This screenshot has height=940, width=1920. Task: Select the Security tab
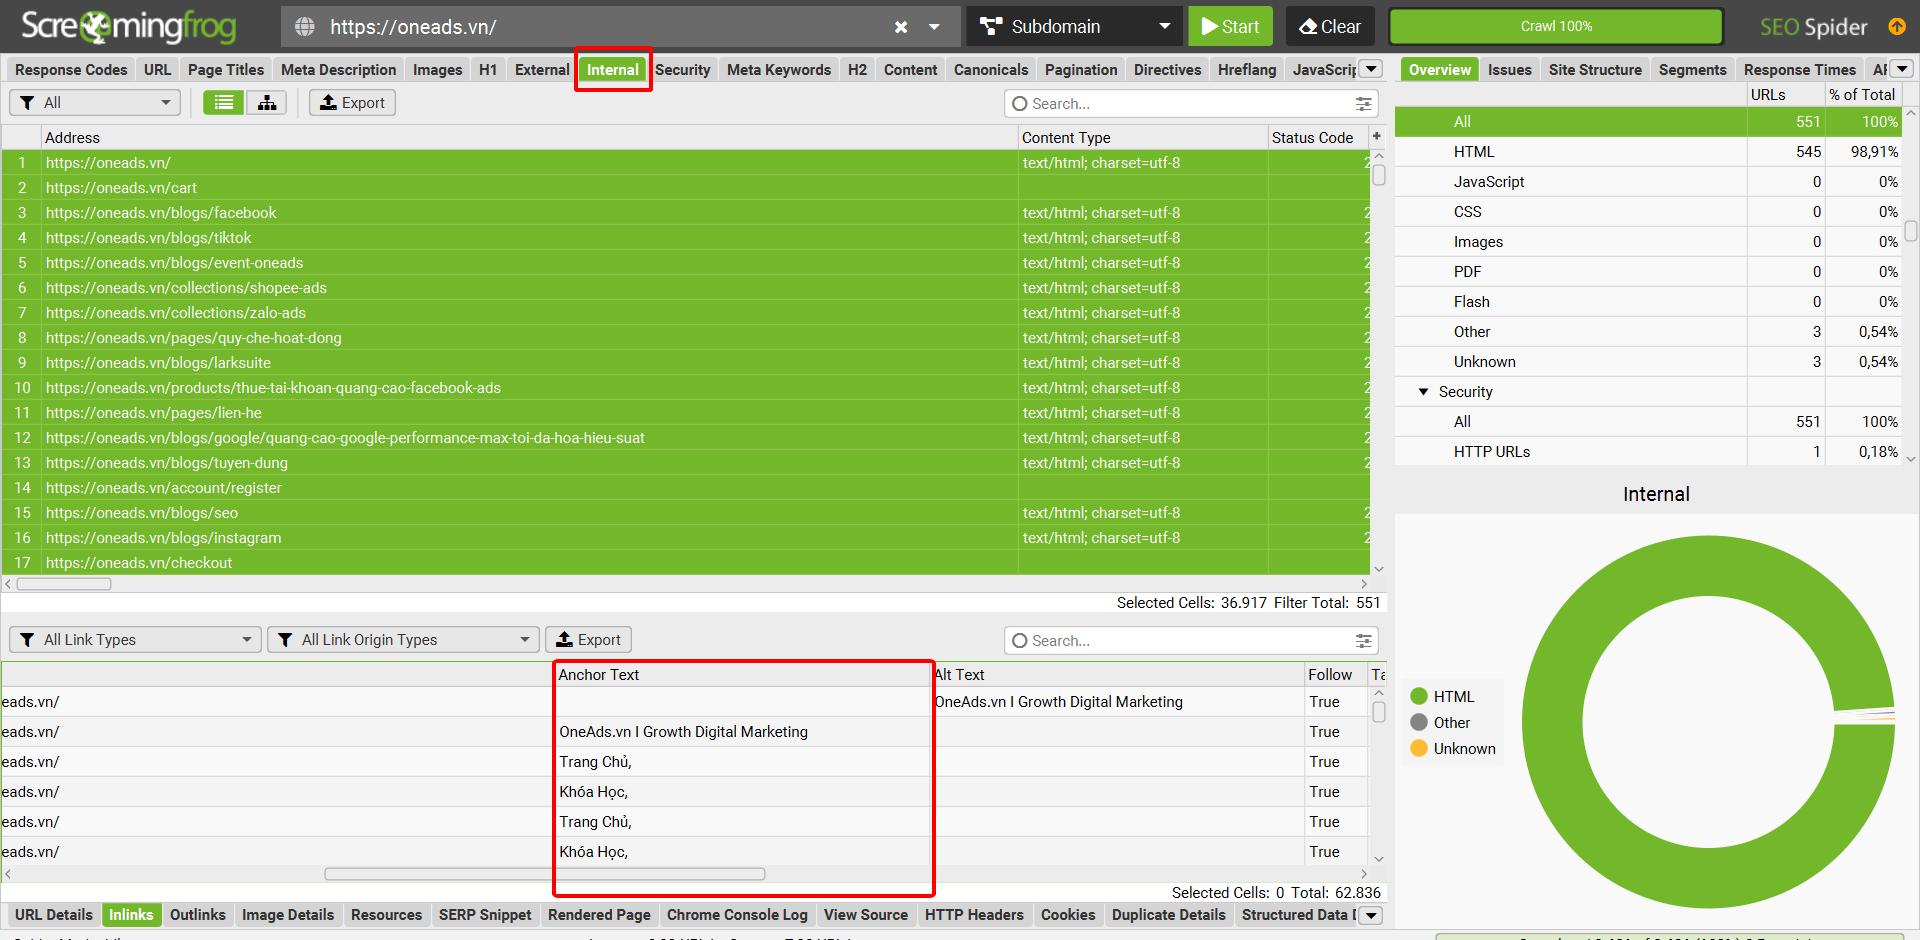tap(682, 69)
